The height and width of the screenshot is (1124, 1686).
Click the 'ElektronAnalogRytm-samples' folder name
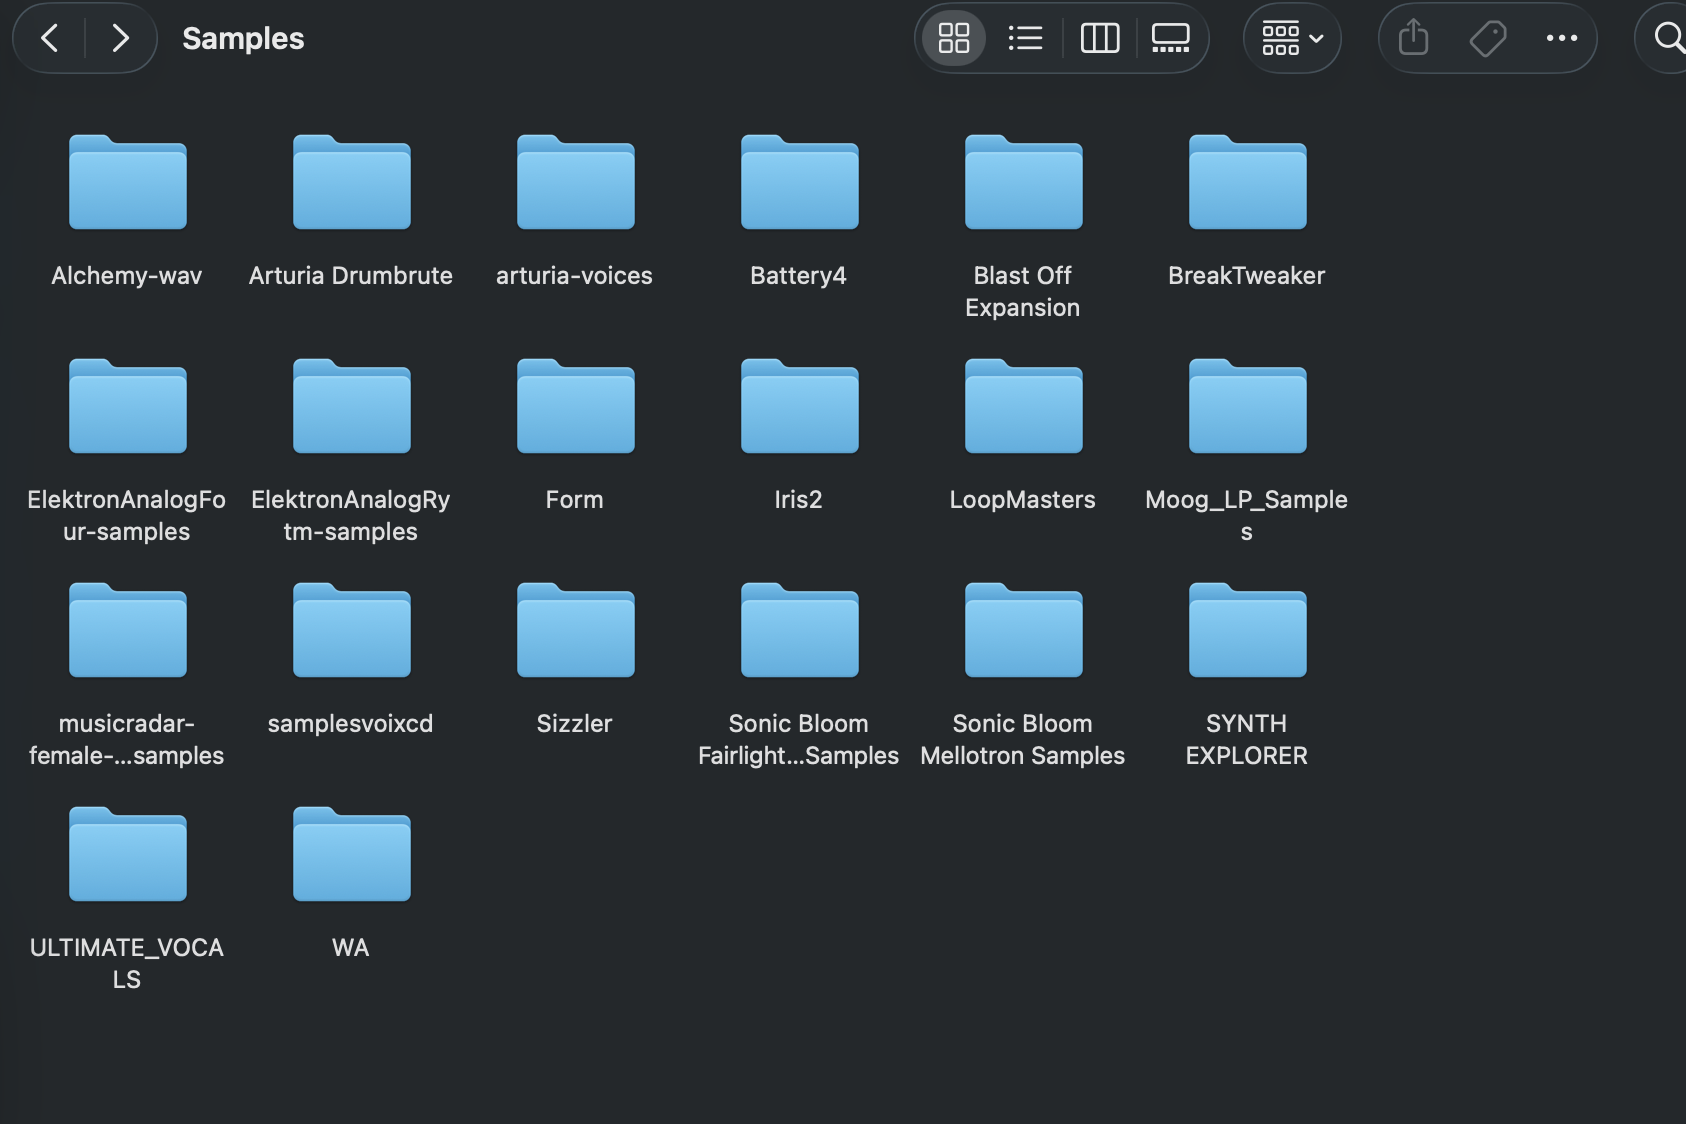[x=351, y=516]
